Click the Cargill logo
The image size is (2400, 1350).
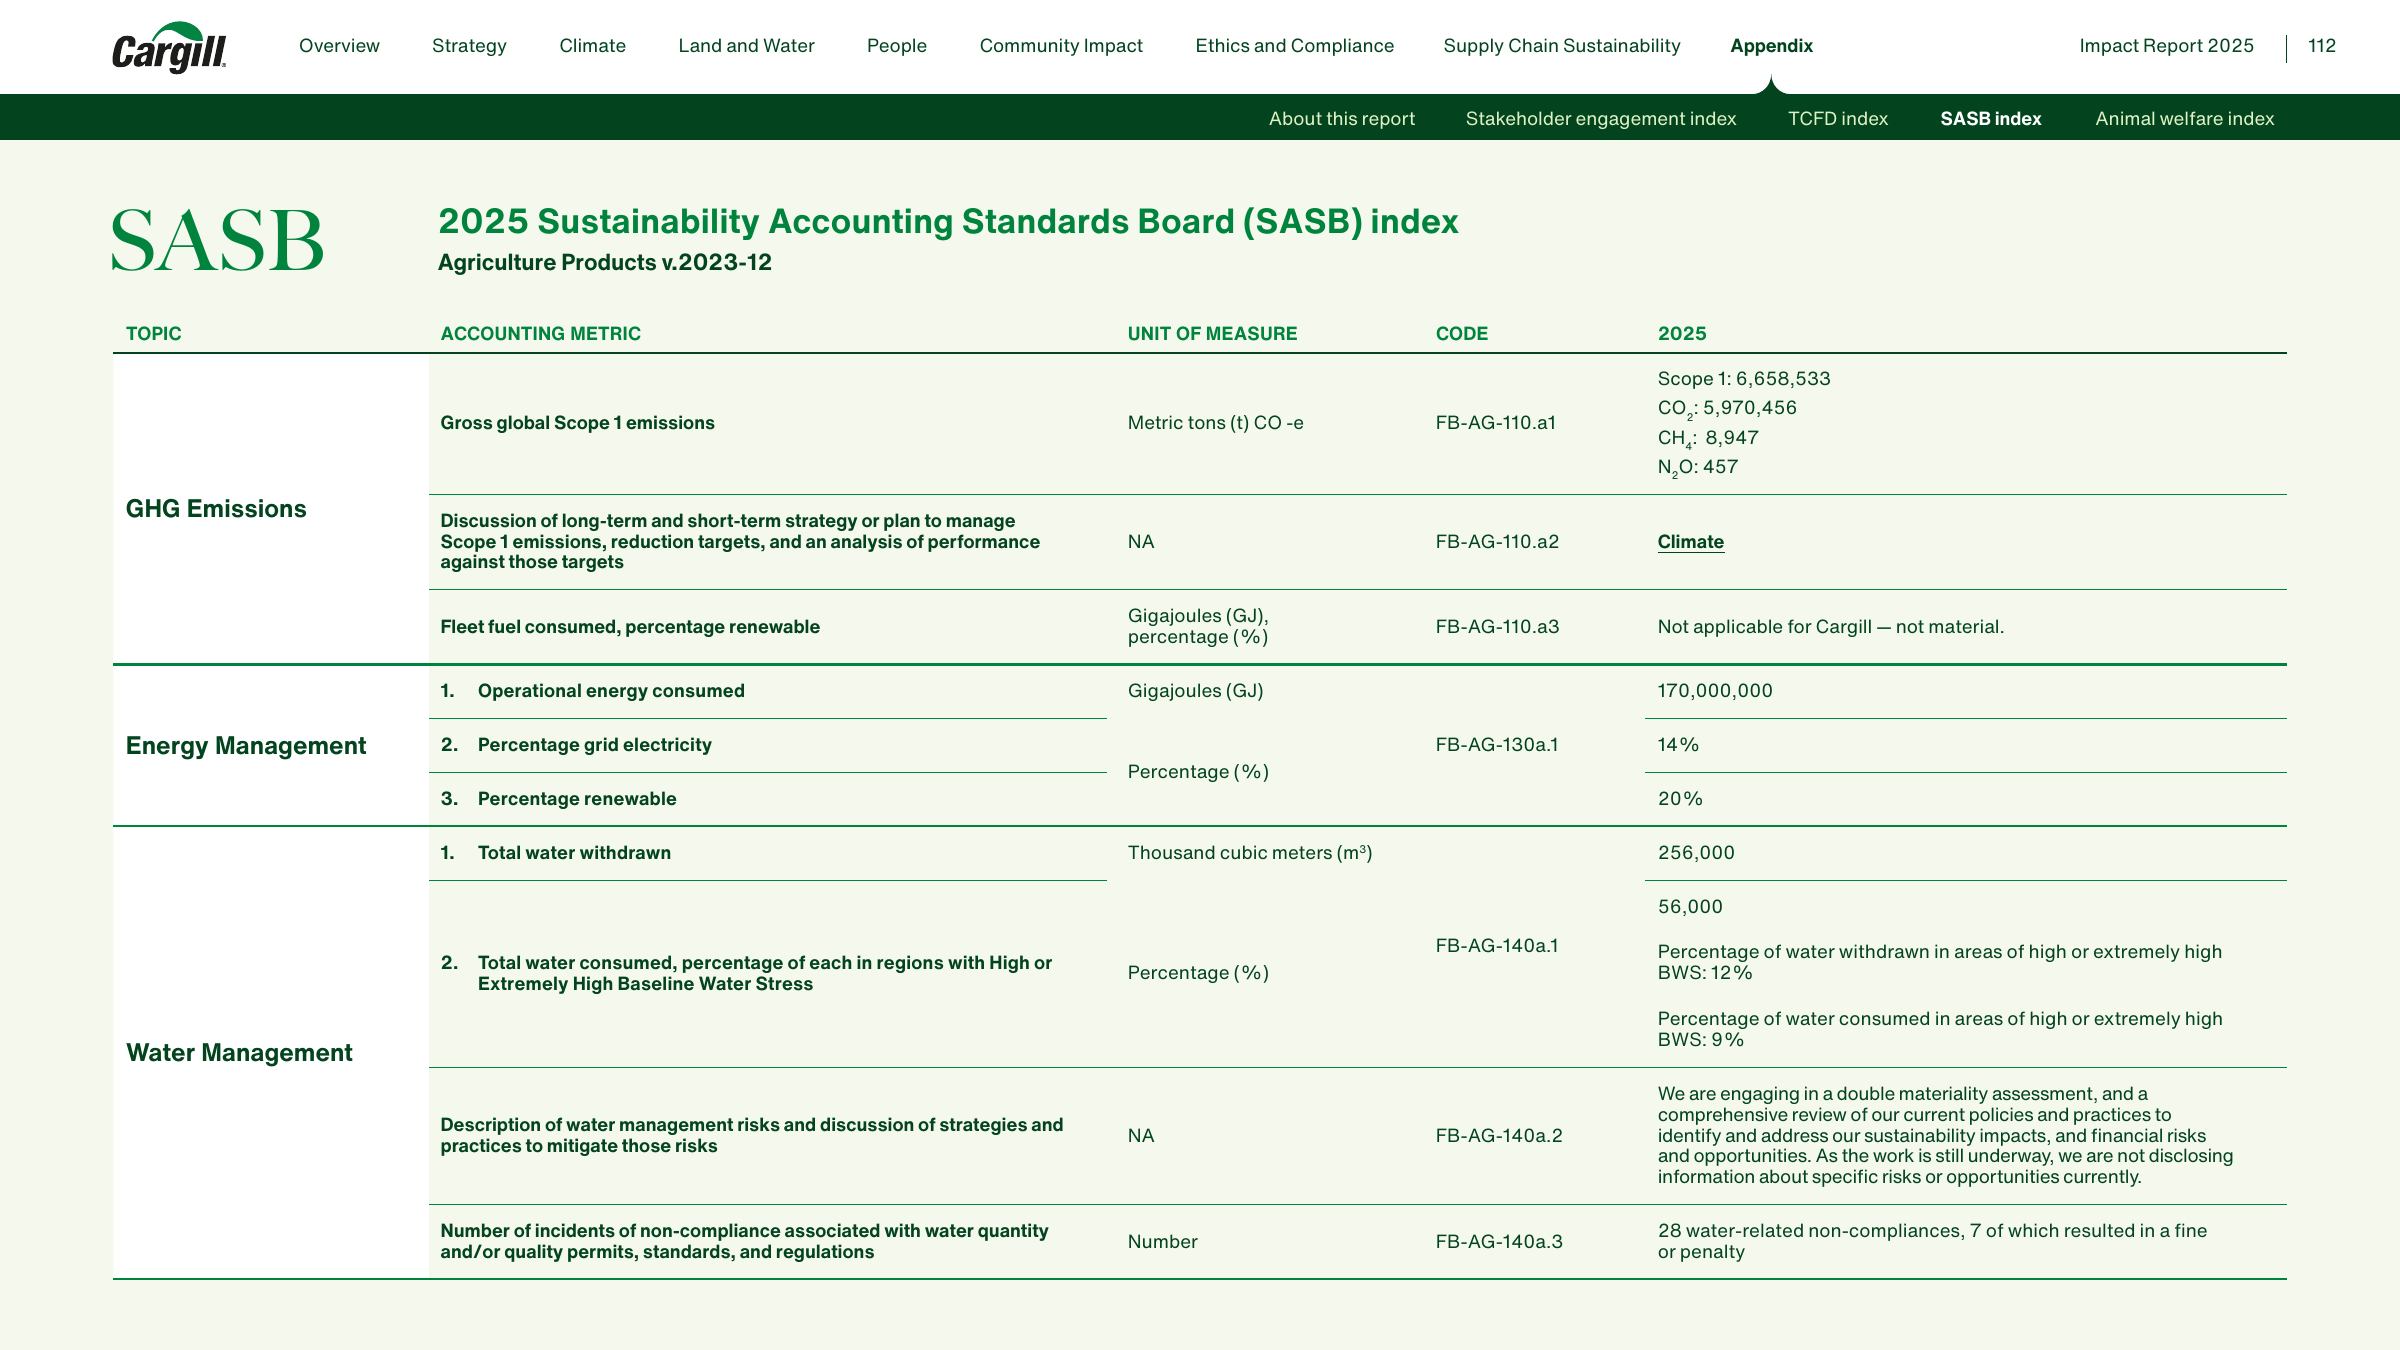169,48
